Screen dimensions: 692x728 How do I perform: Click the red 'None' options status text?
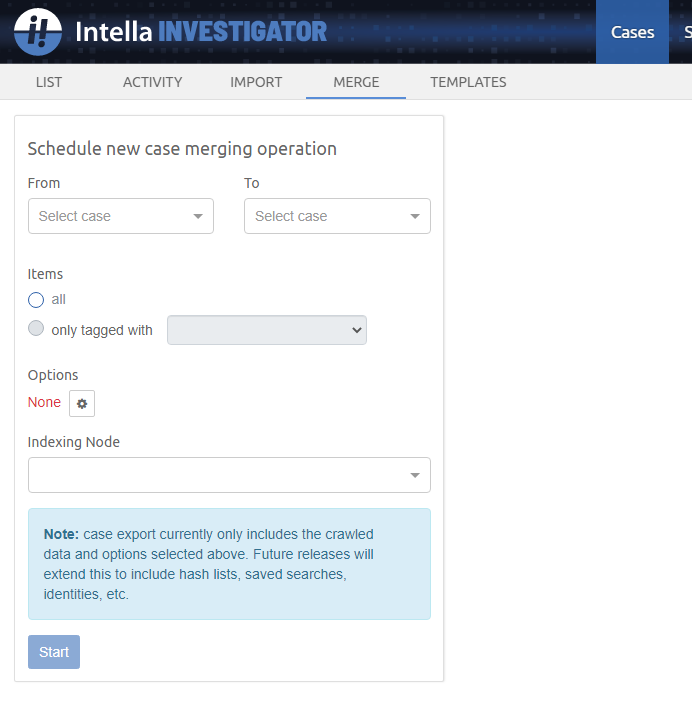click(x=44, y=402)
